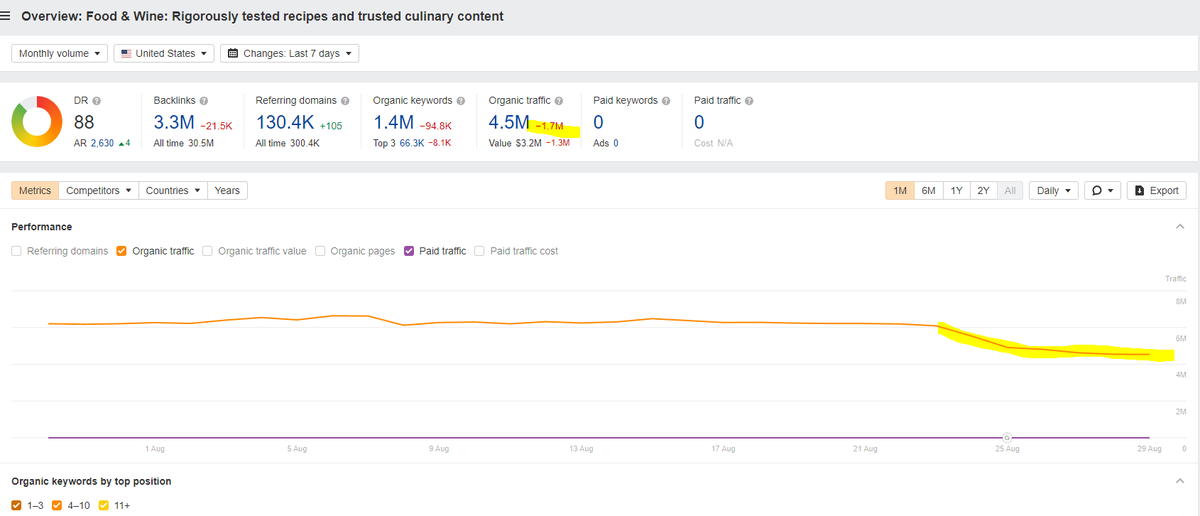Select the 1M time range
The width and height of the screenshot is (1200, 516).
click(x=899, y=190)
